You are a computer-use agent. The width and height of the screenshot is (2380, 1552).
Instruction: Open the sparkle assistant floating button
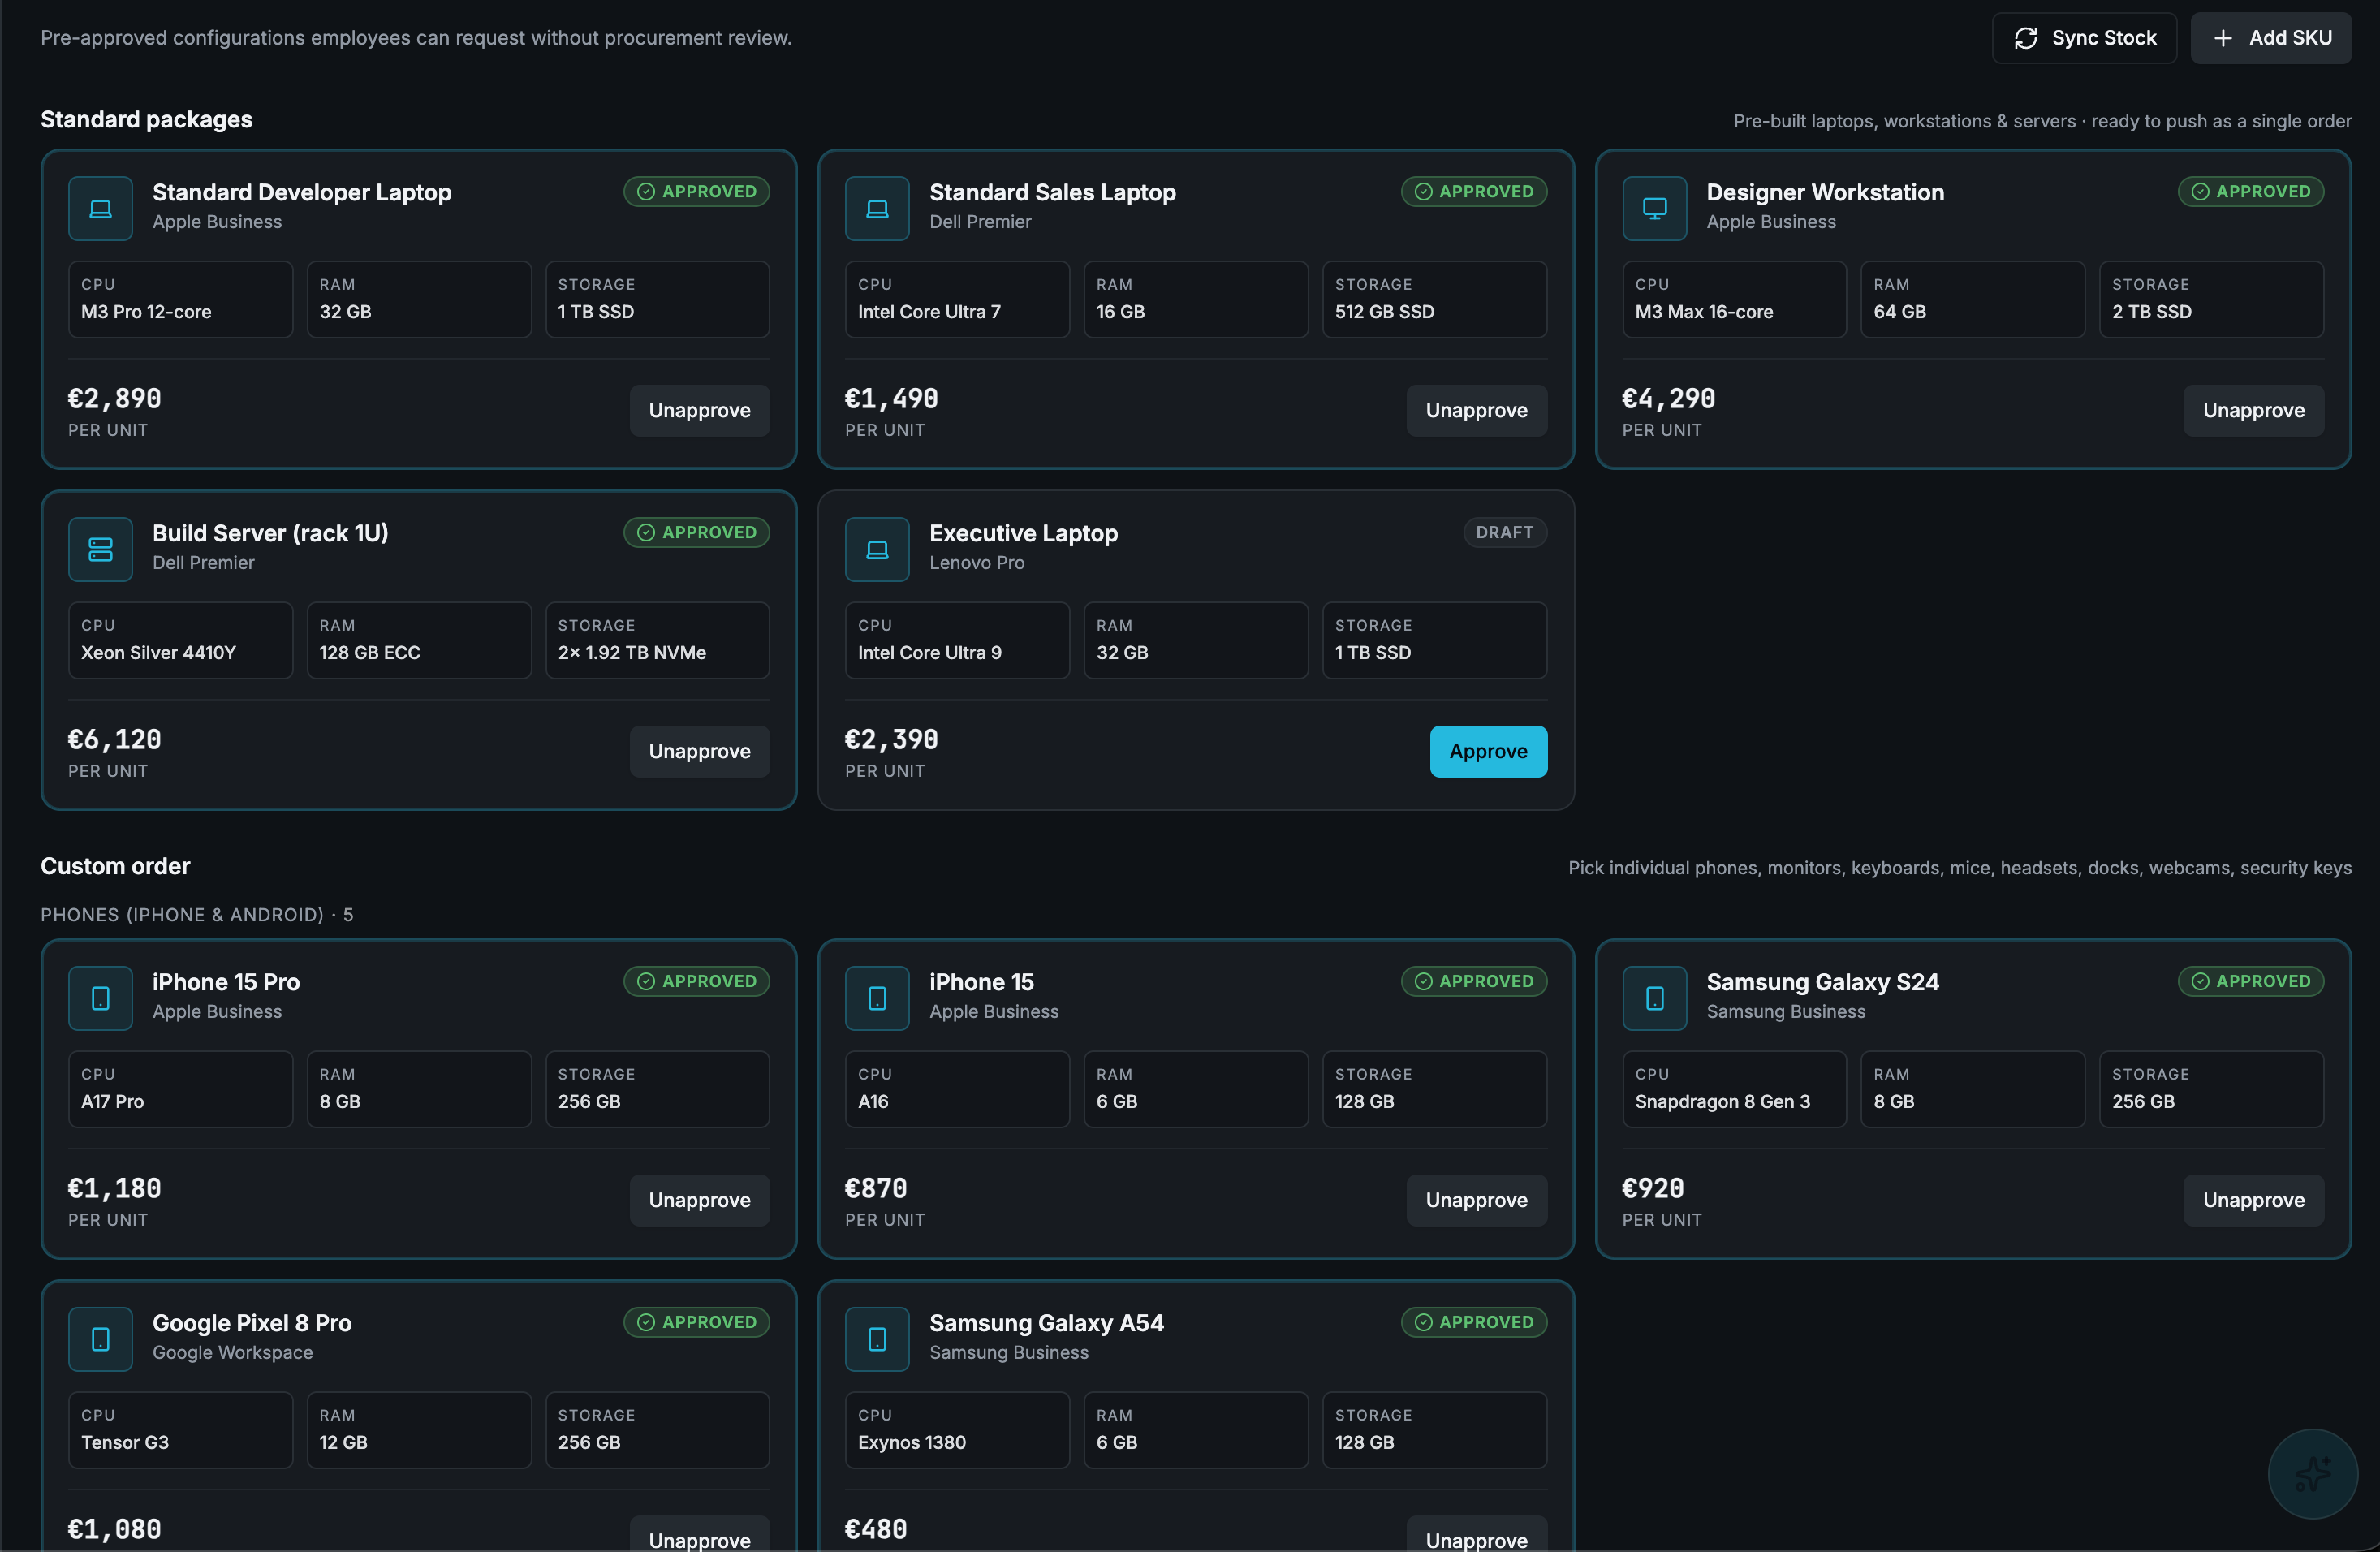click(2312, 1474)
